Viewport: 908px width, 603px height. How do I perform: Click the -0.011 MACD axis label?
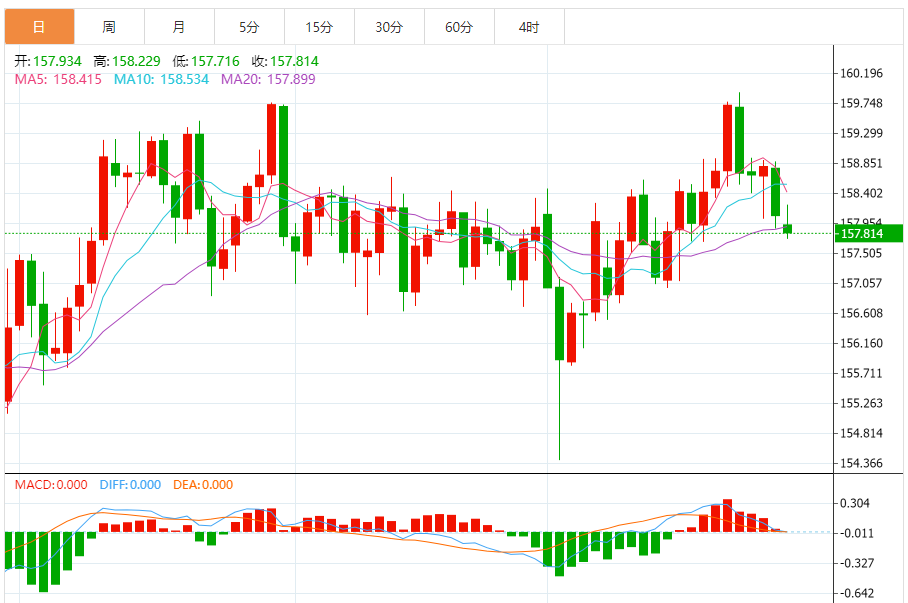pyautogui.click(x=856, y=533)
